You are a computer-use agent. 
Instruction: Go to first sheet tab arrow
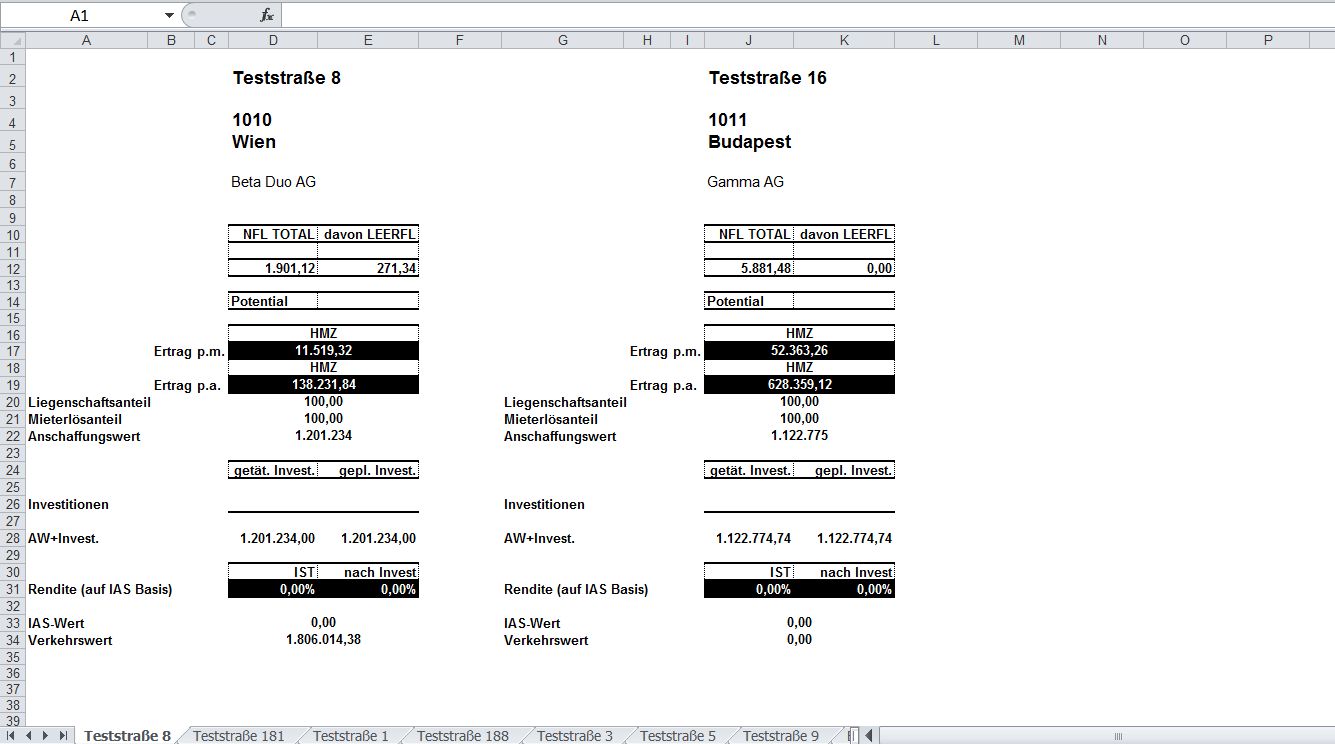(x=12, y=736)
